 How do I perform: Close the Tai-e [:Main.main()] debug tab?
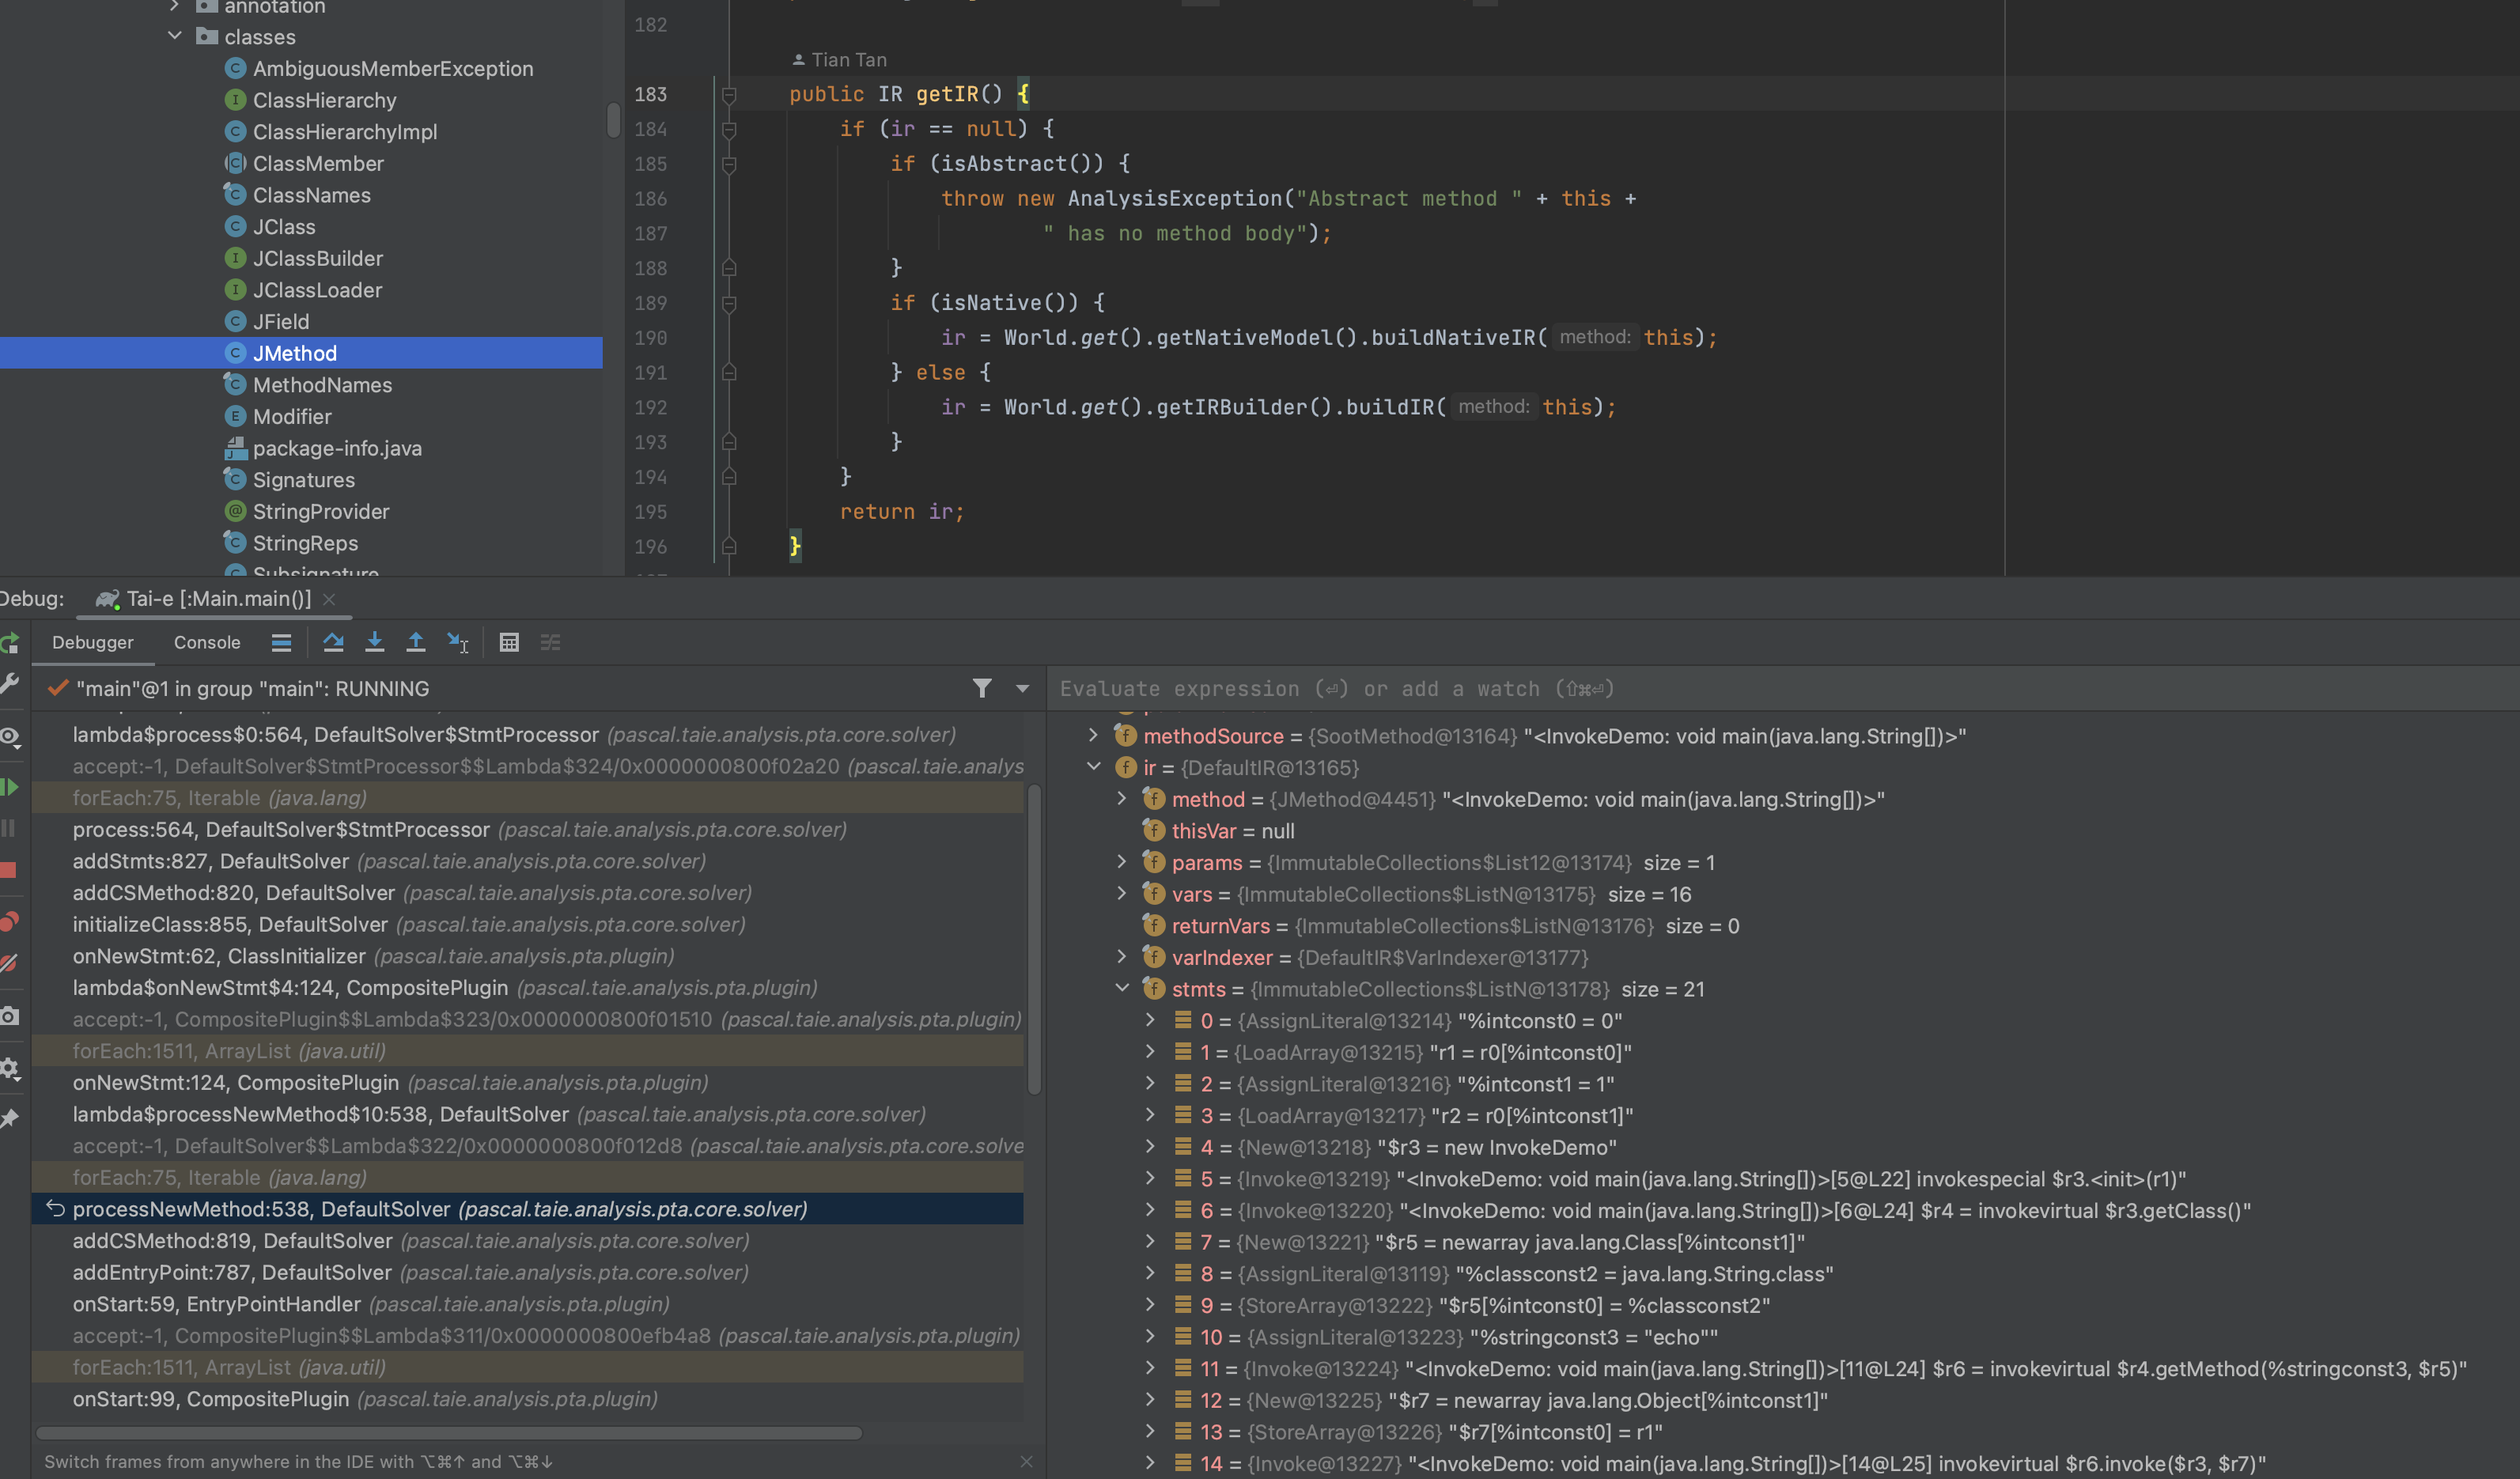click(x=329, y=599)
